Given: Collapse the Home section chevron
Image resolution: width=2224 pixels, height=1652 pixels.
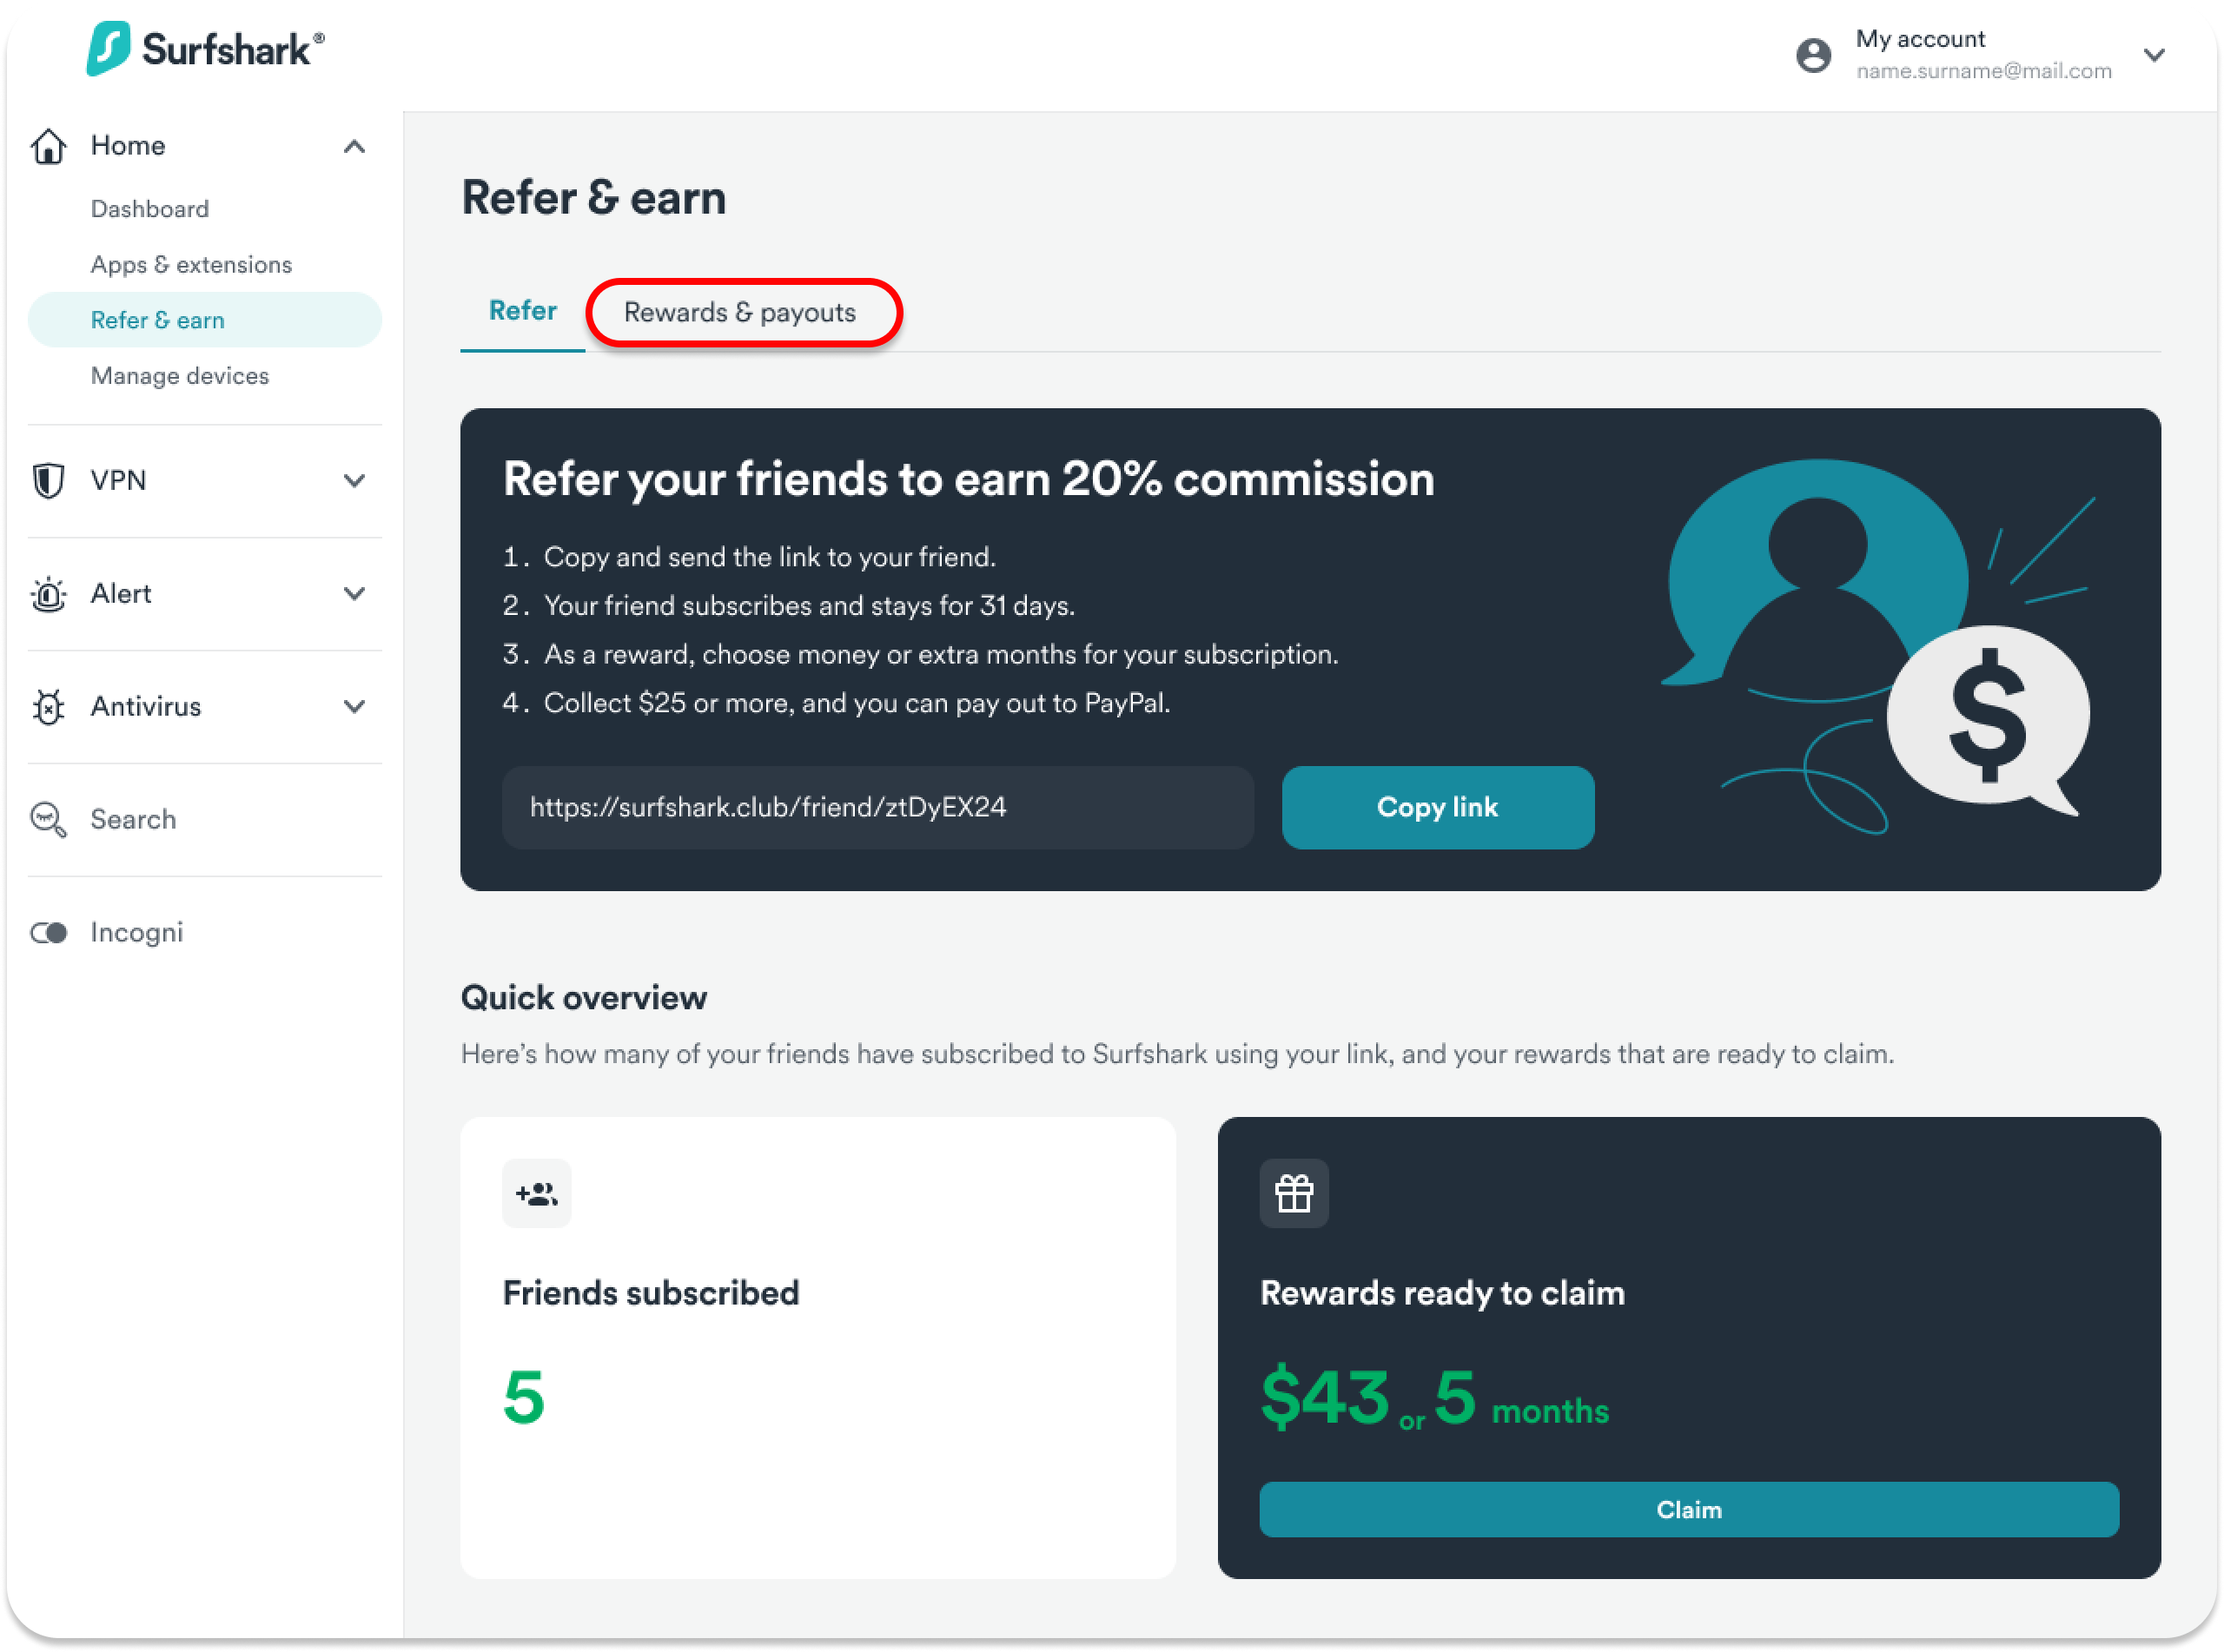Looking at the screenshot, I should [x=354, y=147].
